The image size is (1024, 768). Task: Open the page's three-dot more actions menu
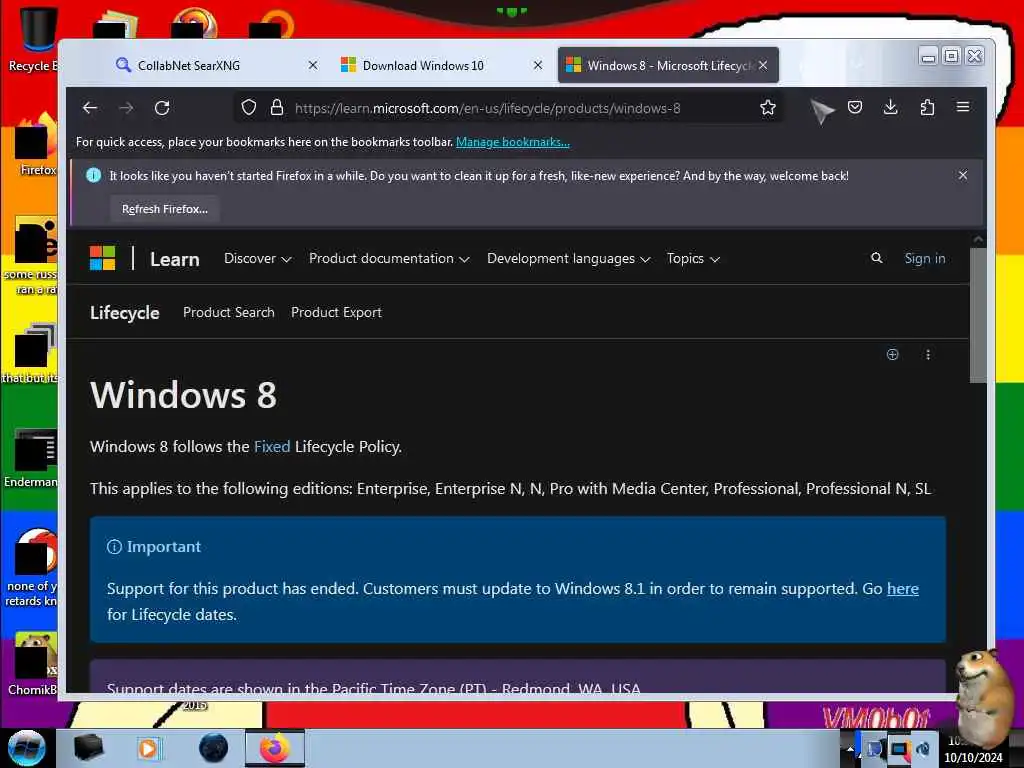928,355
